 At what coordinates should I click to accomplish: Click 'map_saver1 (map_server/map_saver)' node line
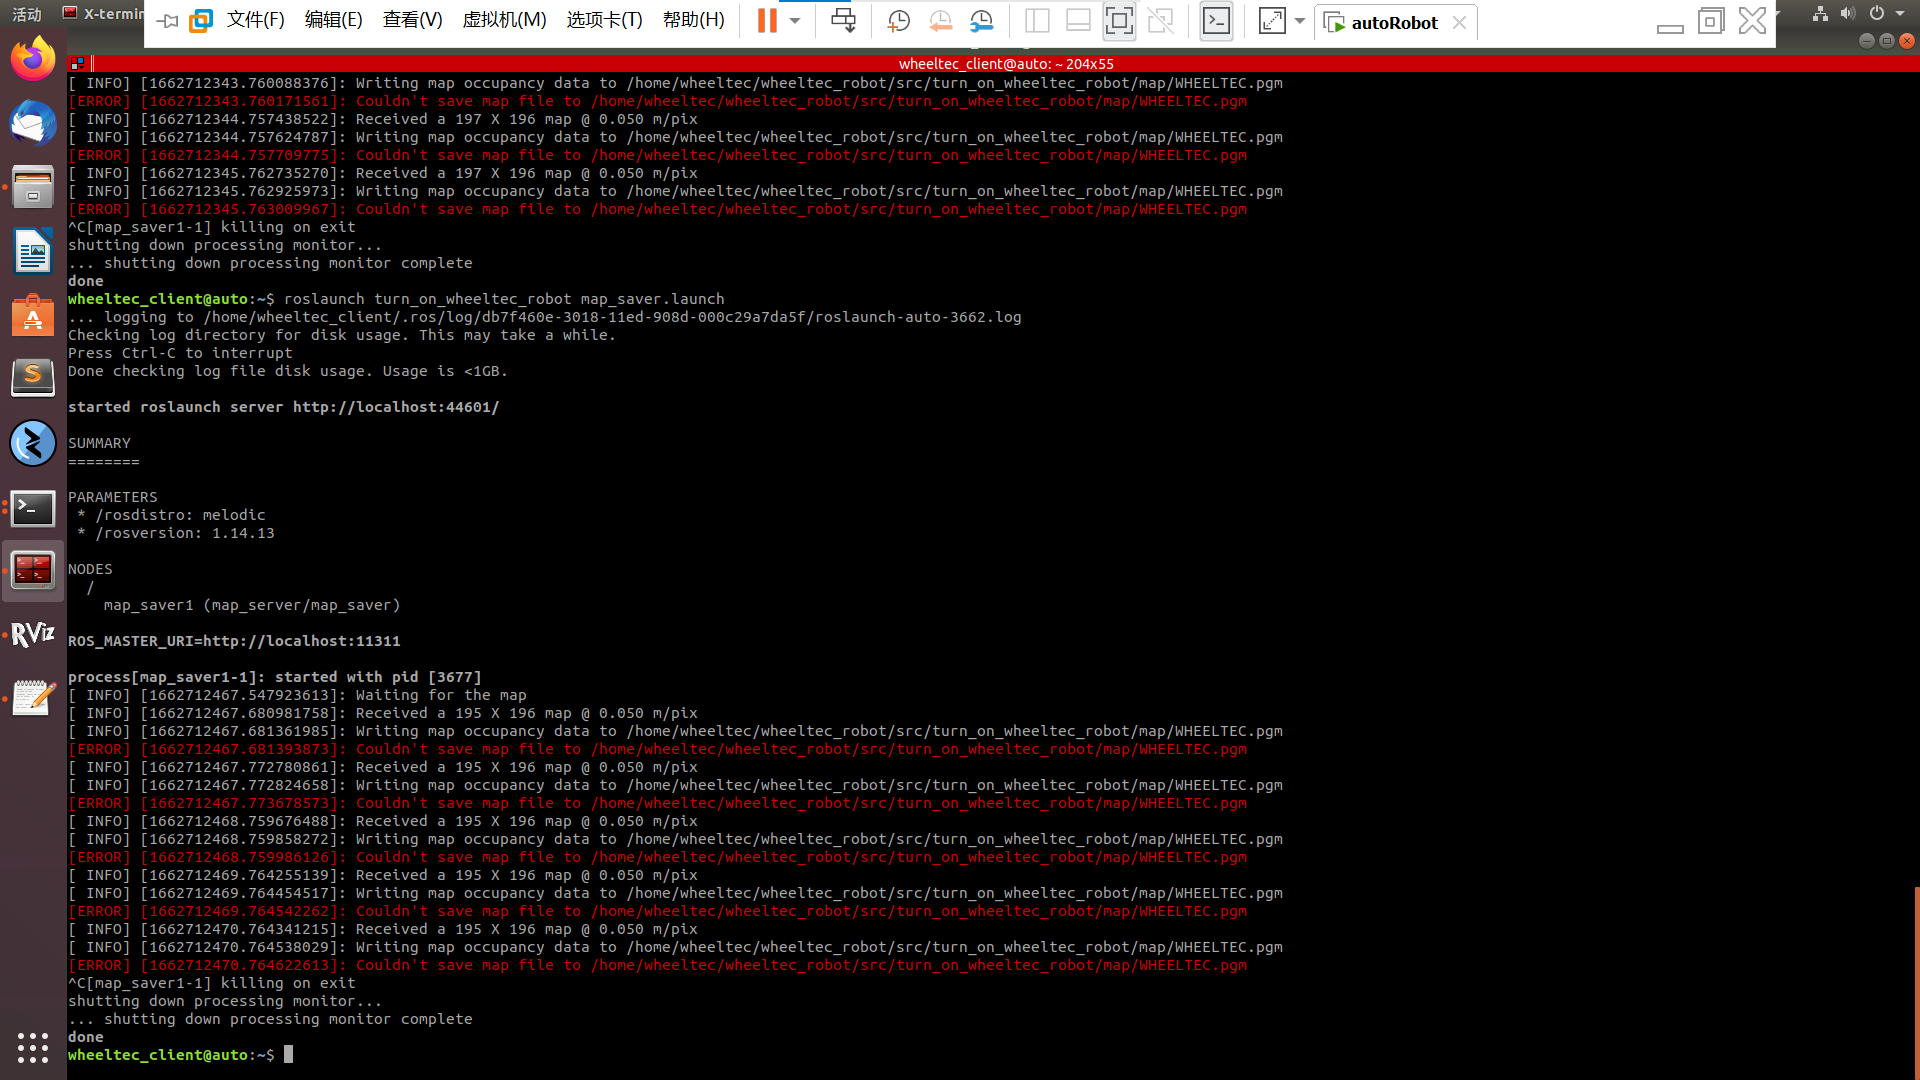click(x=252, y=605)
